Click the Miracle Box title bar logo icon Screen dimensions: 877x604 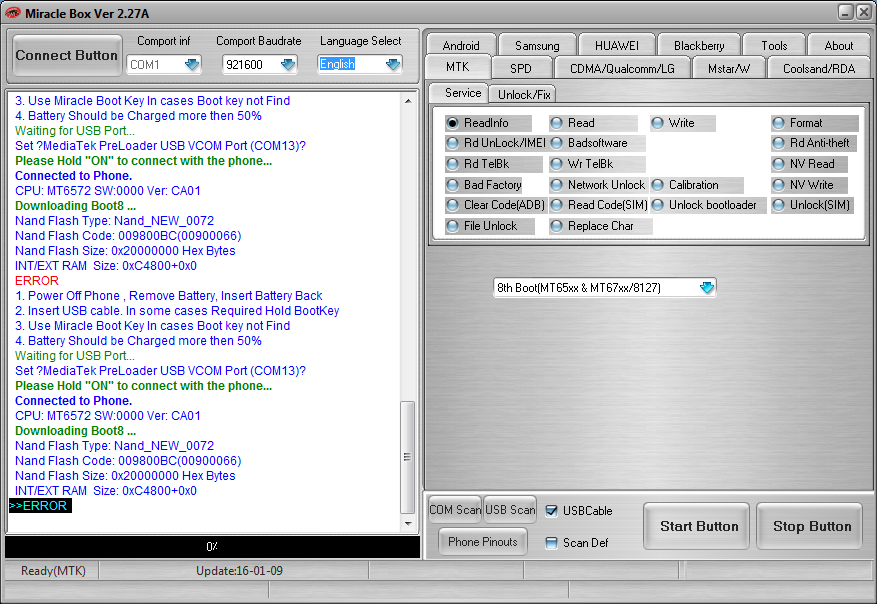[x=12, y=12]
